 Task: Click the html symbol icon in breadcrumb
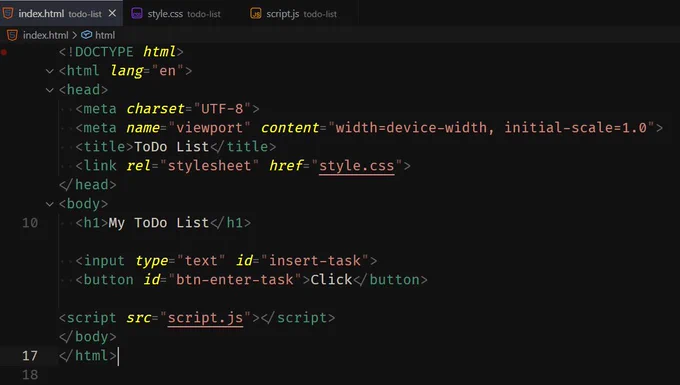(86, 35)
